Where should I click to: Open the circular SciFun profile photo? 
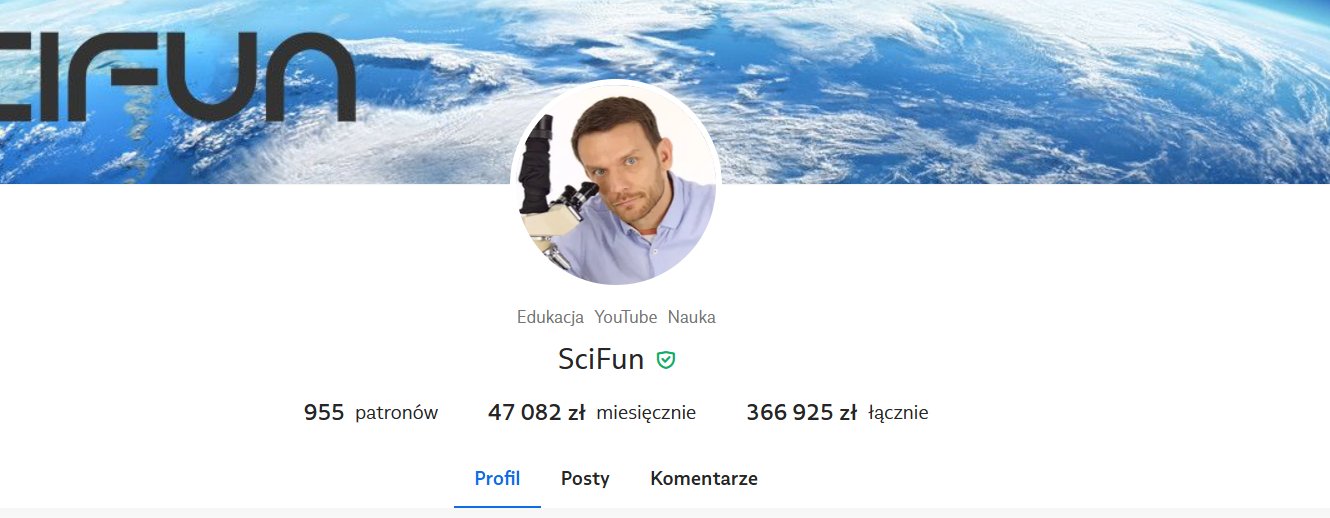point(615,182)
